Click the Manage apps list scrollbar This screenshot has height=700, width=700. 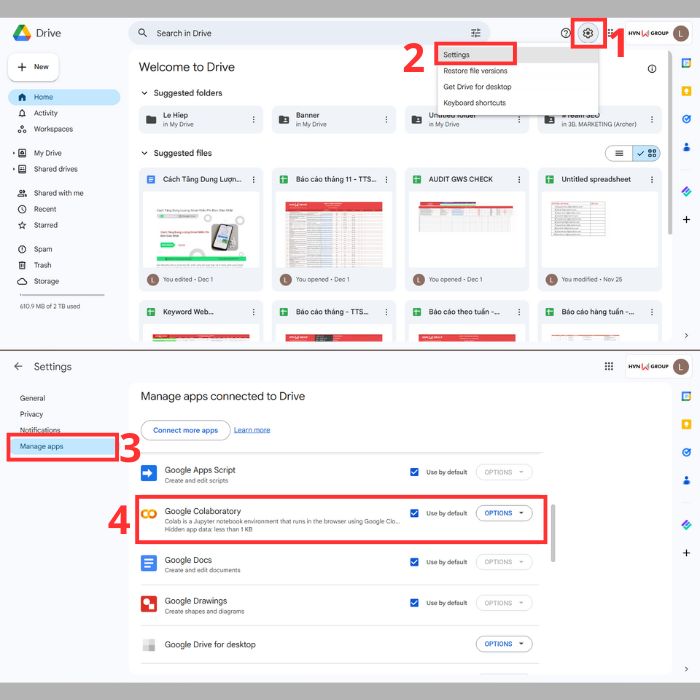[553, 533]
